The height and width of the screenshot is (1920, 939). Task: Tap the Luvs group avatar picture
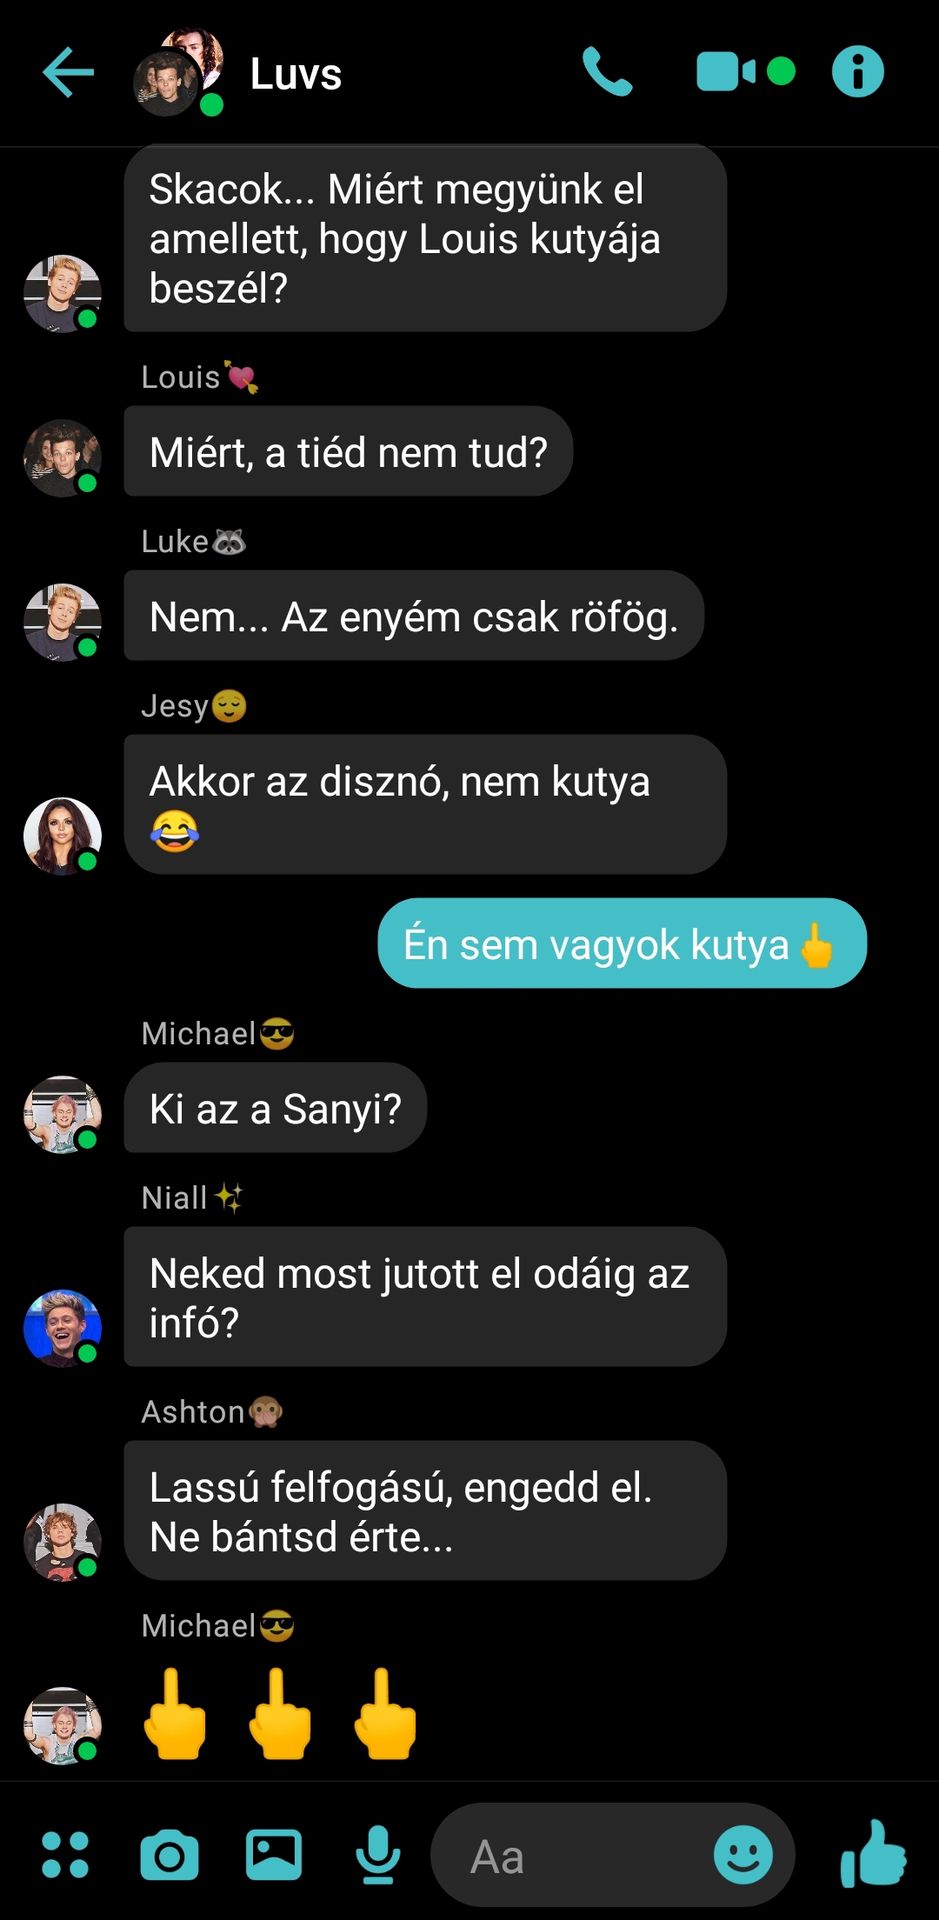[x=179, y=72]
